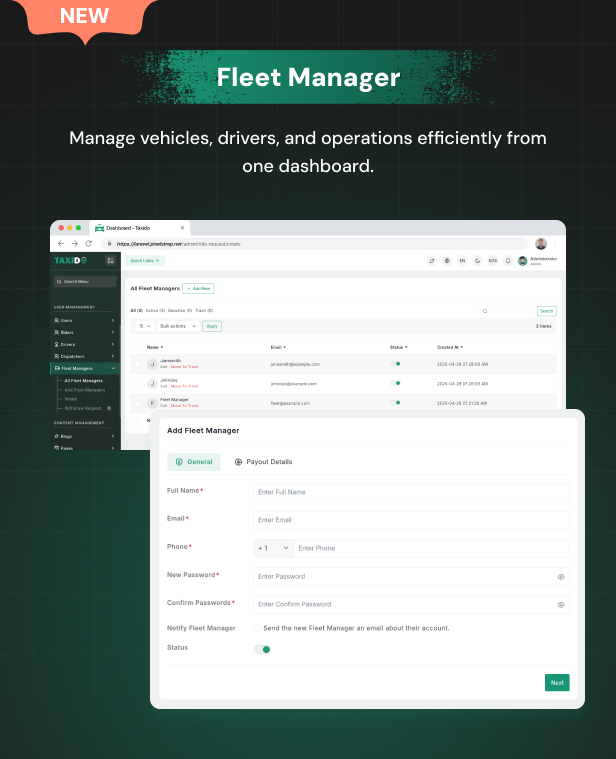Click the Janesmith J avatar
Image resolution: width=616 pixels, height=759 pixels.
152,364
